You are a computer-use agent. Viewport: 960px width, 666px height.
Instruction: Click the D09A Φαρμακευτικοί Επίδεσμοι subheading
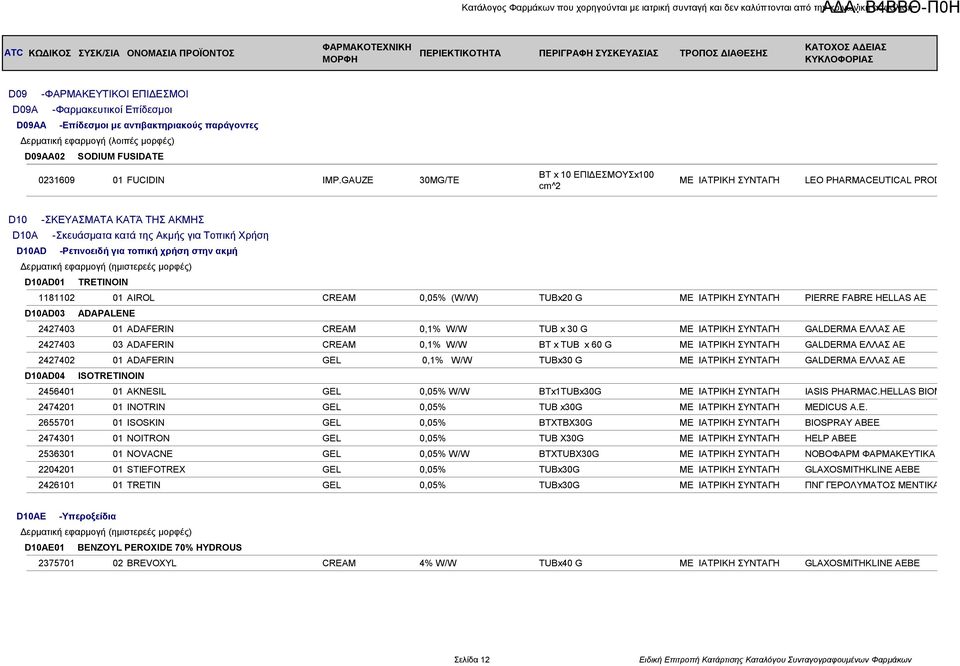click(92, 110)
